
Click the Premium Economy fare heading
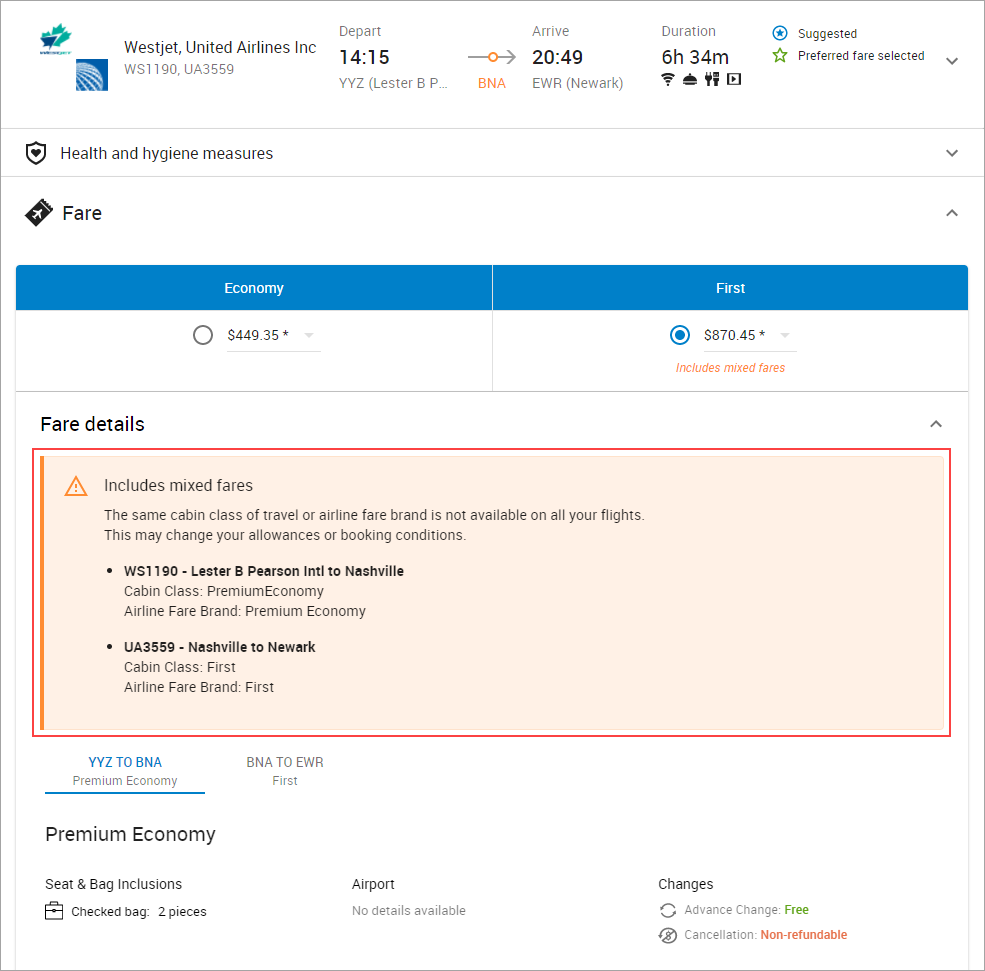point(131,835)
